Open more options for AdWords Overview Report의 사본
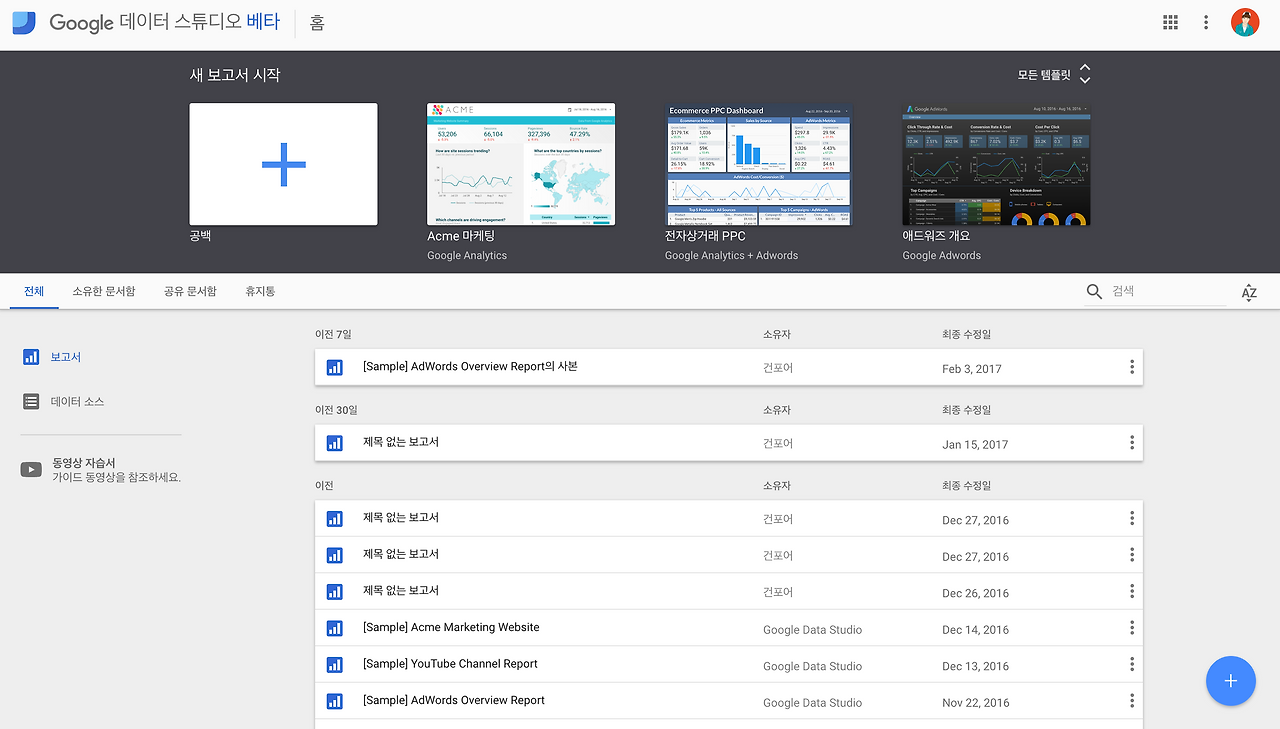1280x729 pixels. [1132, 367]
